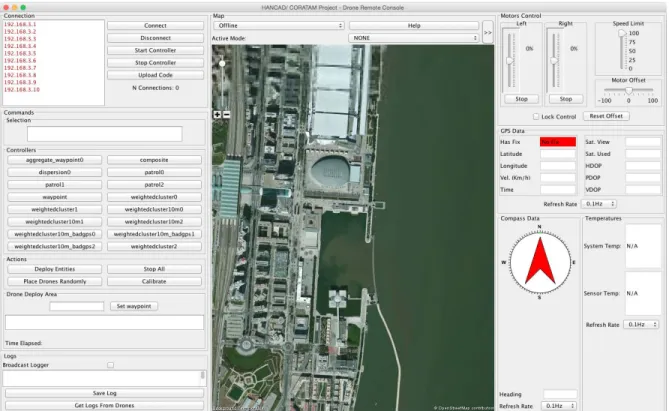Expand the side panel with >> button
Screen dimensions: 669x411
pyautogui.click(x=488, y=32)
